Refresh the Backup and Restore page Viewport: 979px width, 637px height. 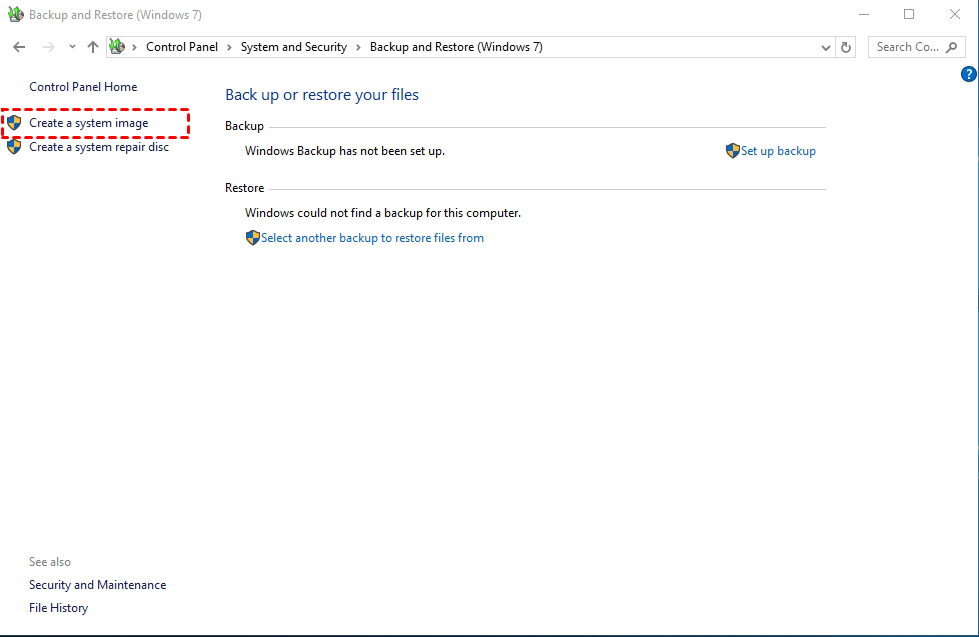point(846,47)
